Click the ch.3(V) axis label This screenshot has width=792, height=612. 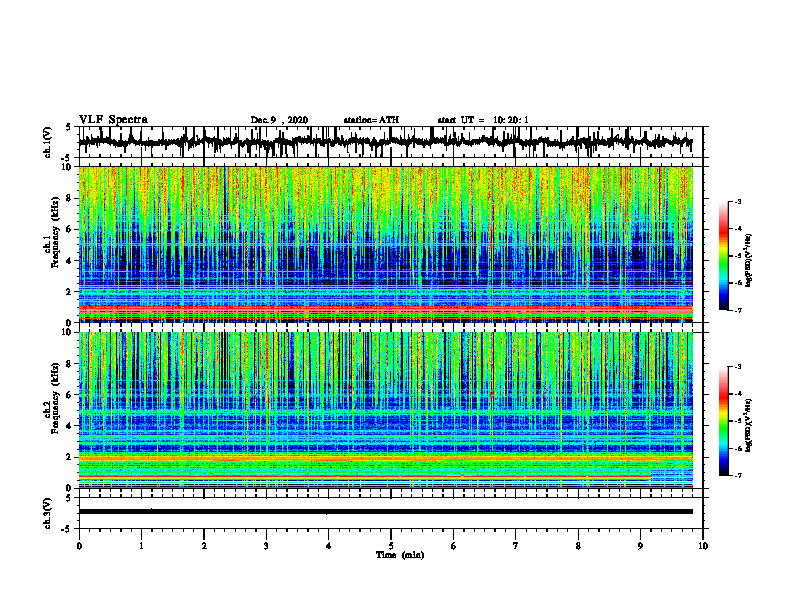click(x=48, y=513)
